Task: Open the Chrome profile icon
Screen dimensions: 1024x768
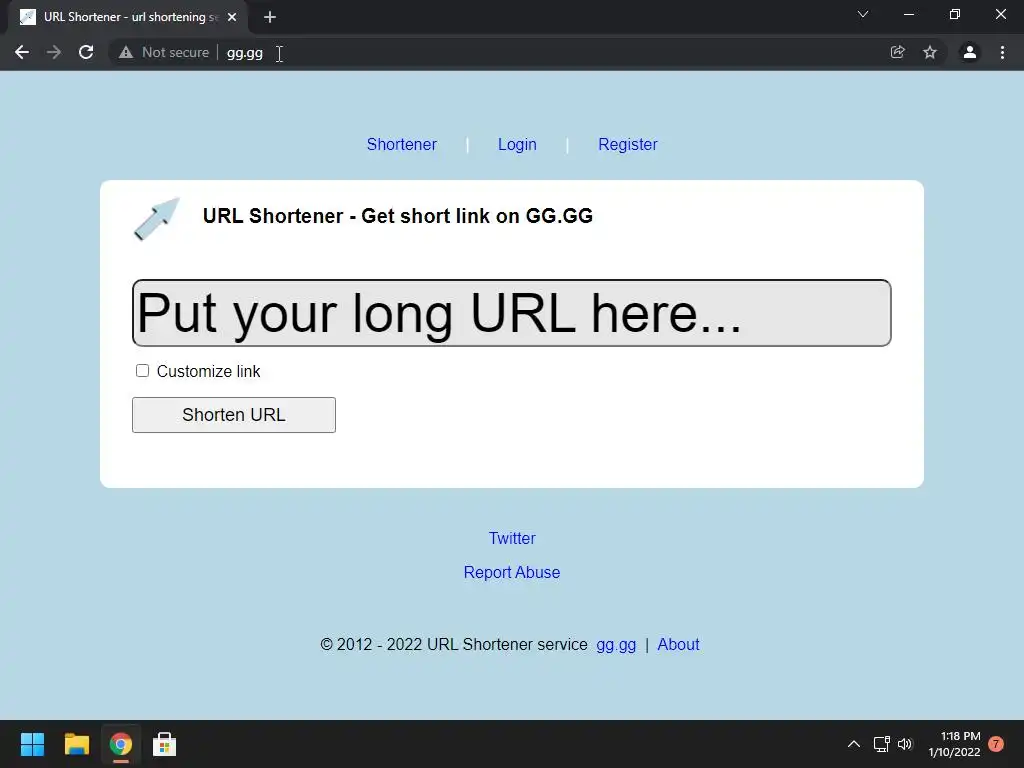Action: pos(970,52)
